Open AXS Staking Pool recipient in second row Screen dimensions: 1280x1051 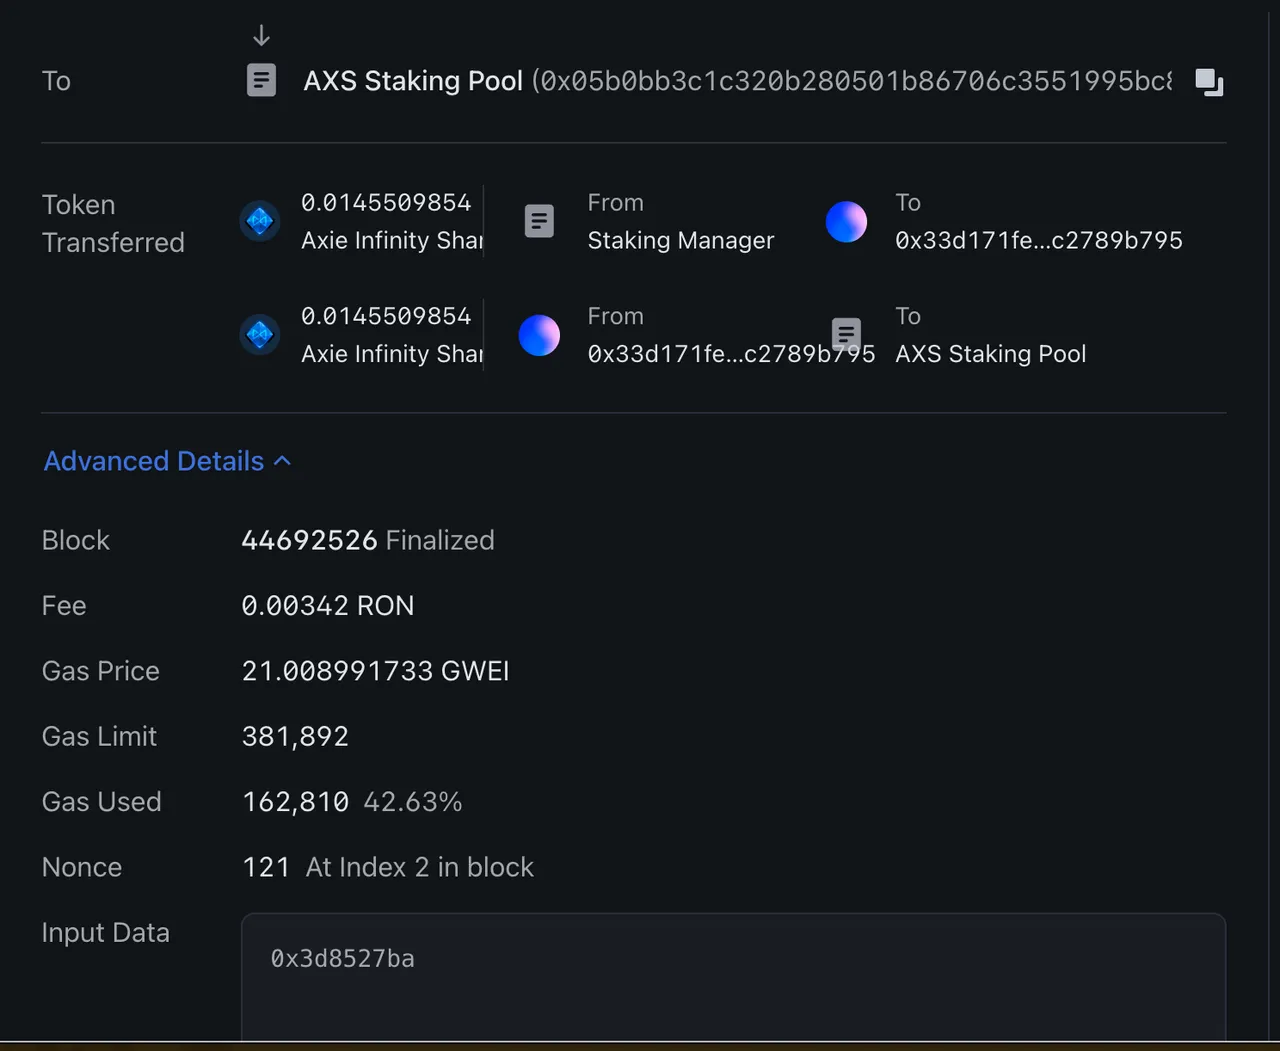(x=990, y=354)
